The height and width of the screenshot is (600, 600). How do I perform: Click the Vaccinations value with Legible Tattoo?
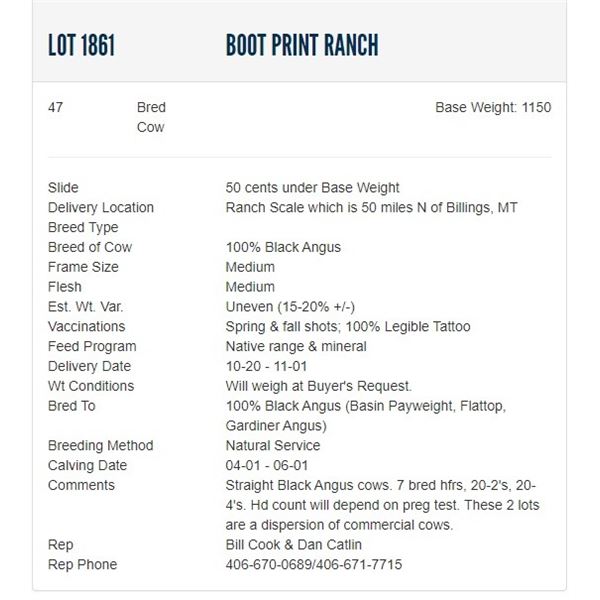(348, 327)
